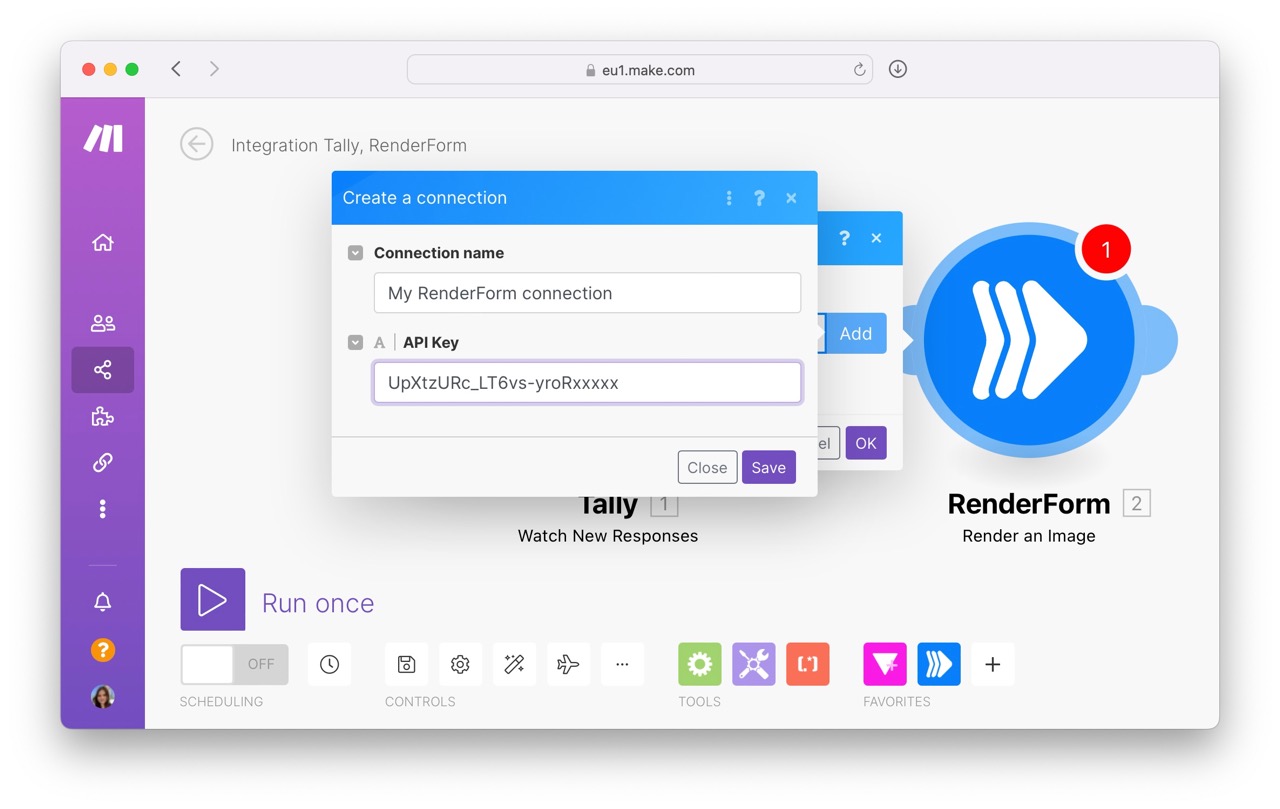Reload the page in Safari

[859, 70]
